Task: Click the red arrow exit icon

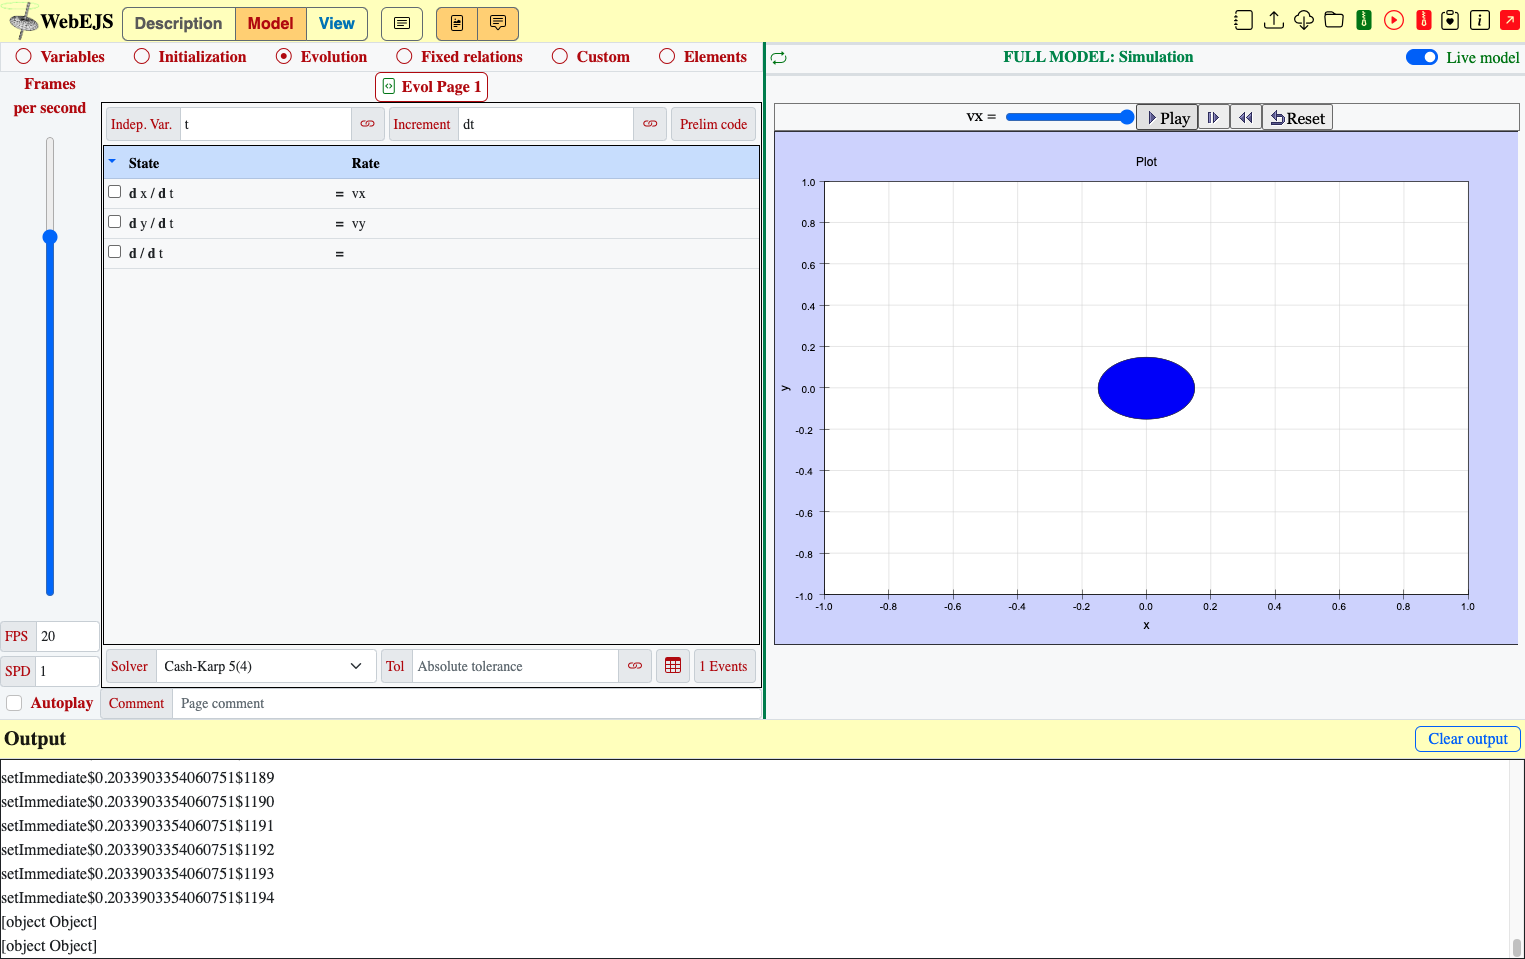Action: click(x=1510, y=20)
